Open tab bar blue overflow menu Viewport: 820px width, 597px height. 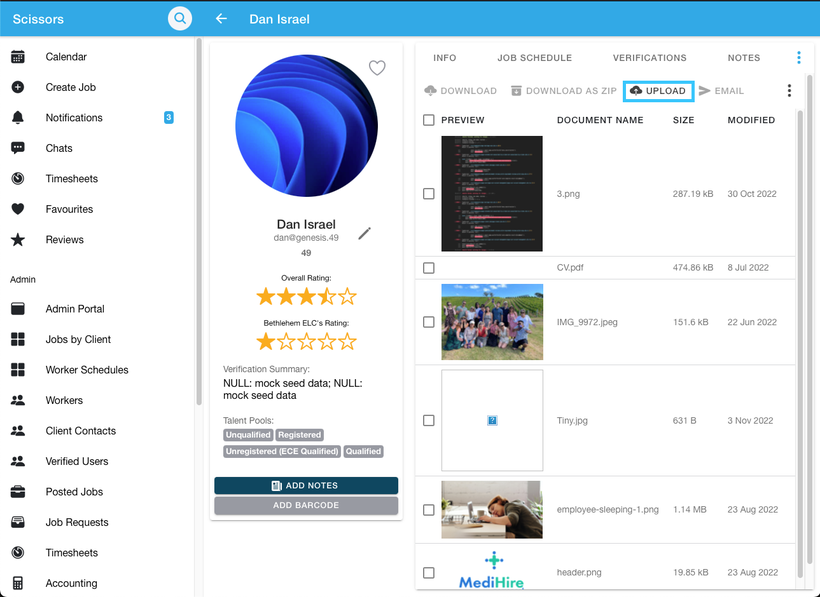coord(799,58)
